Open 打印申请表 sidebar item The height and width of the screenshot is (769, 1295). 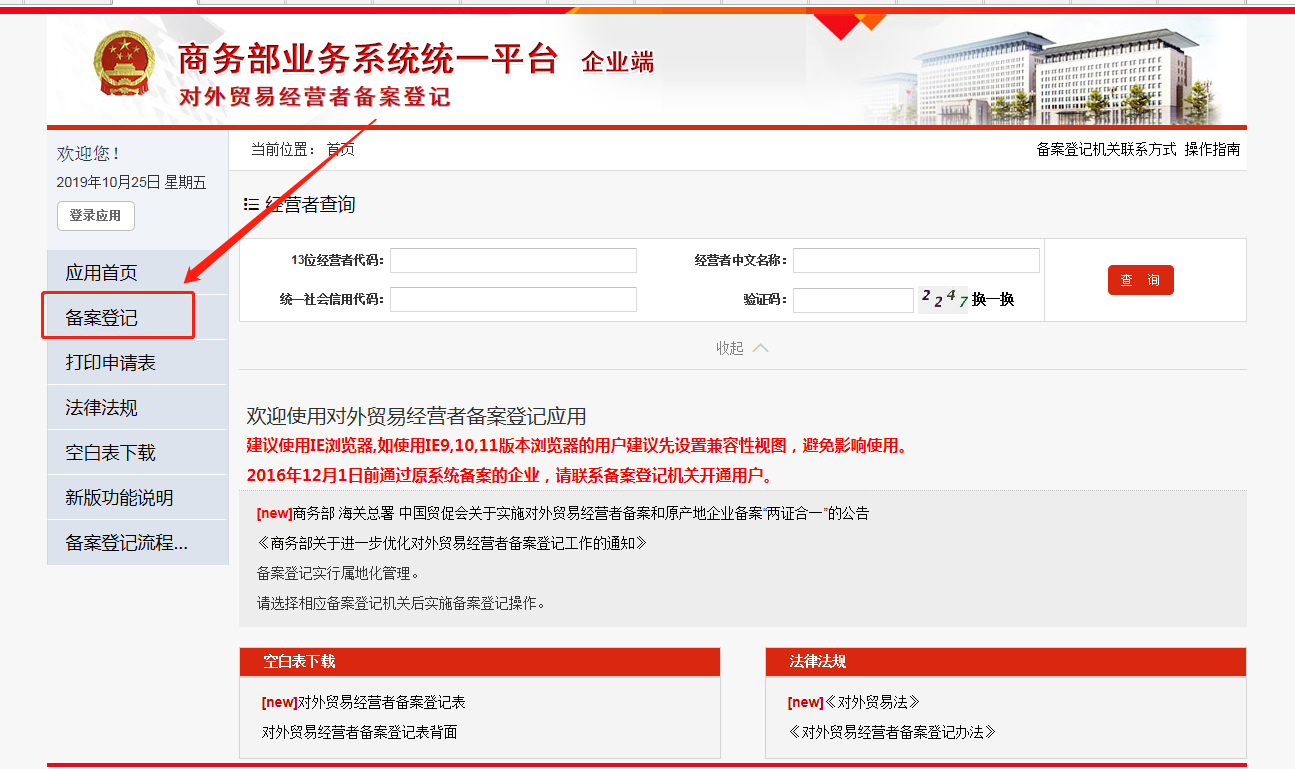(x=110, y=363)
